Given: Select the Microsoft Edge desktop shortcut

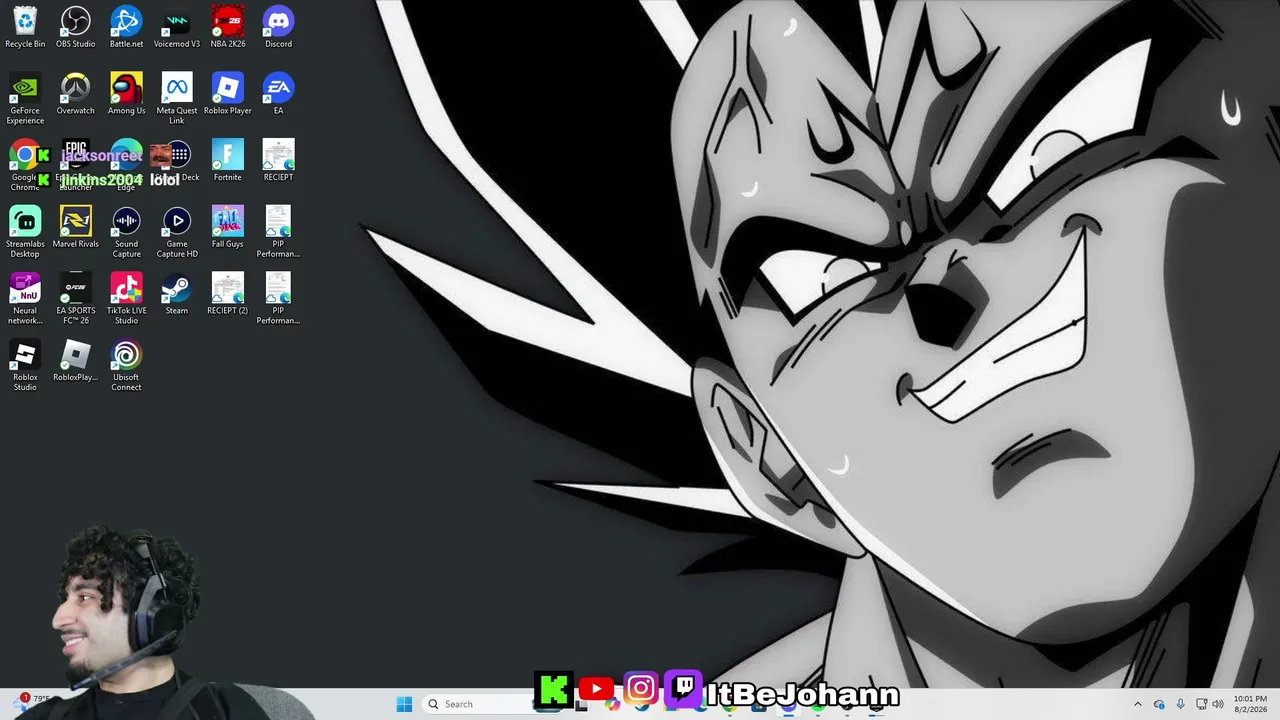Looking at the screenshot, I should point(126,166).
